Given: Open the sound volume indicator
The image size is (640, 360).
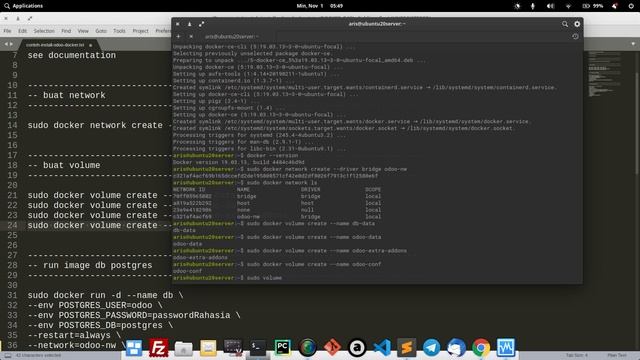Looking at the screenshot, I should coord(551,6).
